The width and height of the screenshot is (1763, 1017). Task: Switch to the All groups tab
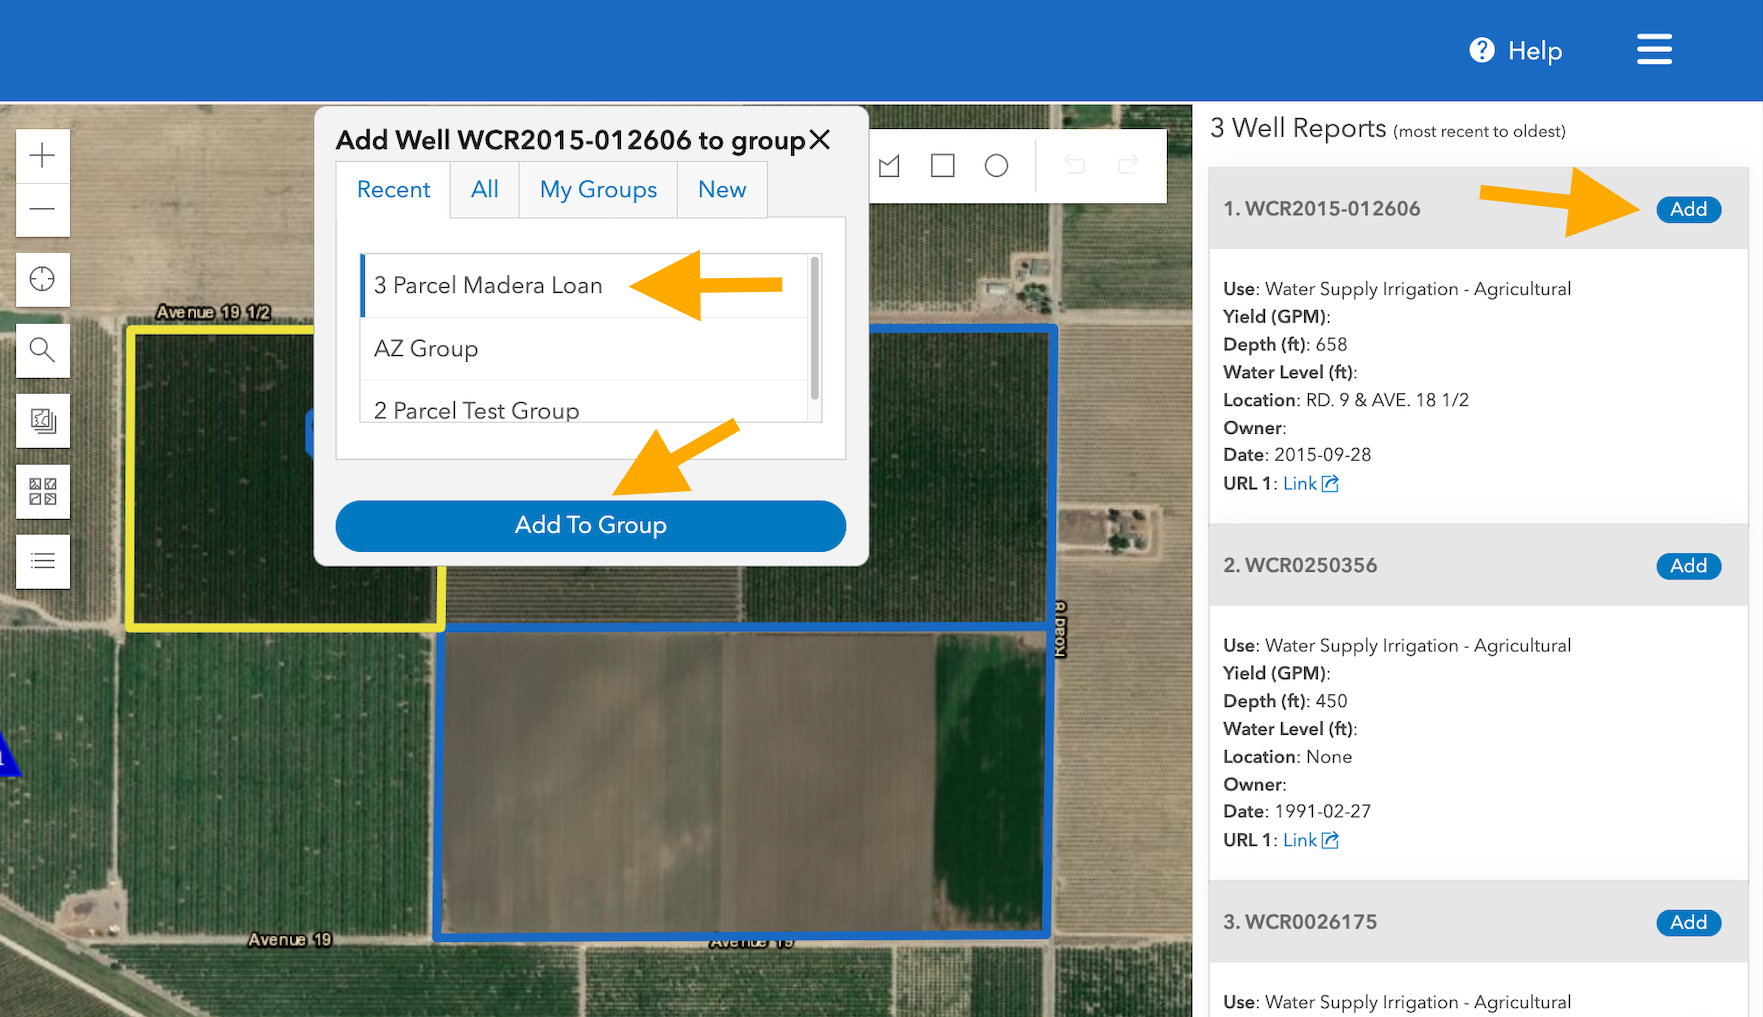click(x=484, y=190)
